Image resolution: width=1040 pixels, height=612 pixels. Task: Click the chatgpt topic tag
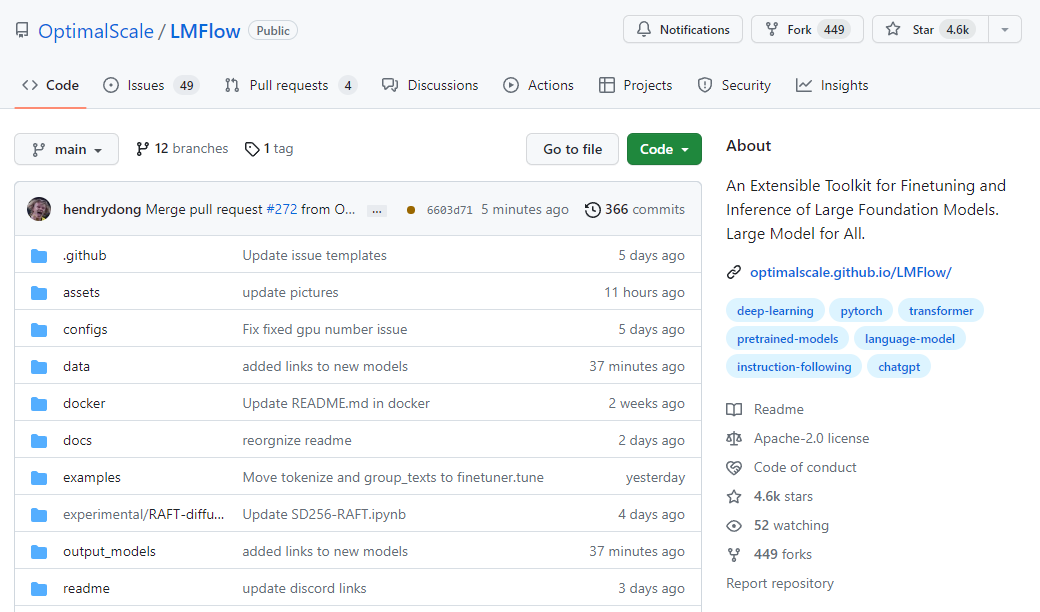point(899,366)
